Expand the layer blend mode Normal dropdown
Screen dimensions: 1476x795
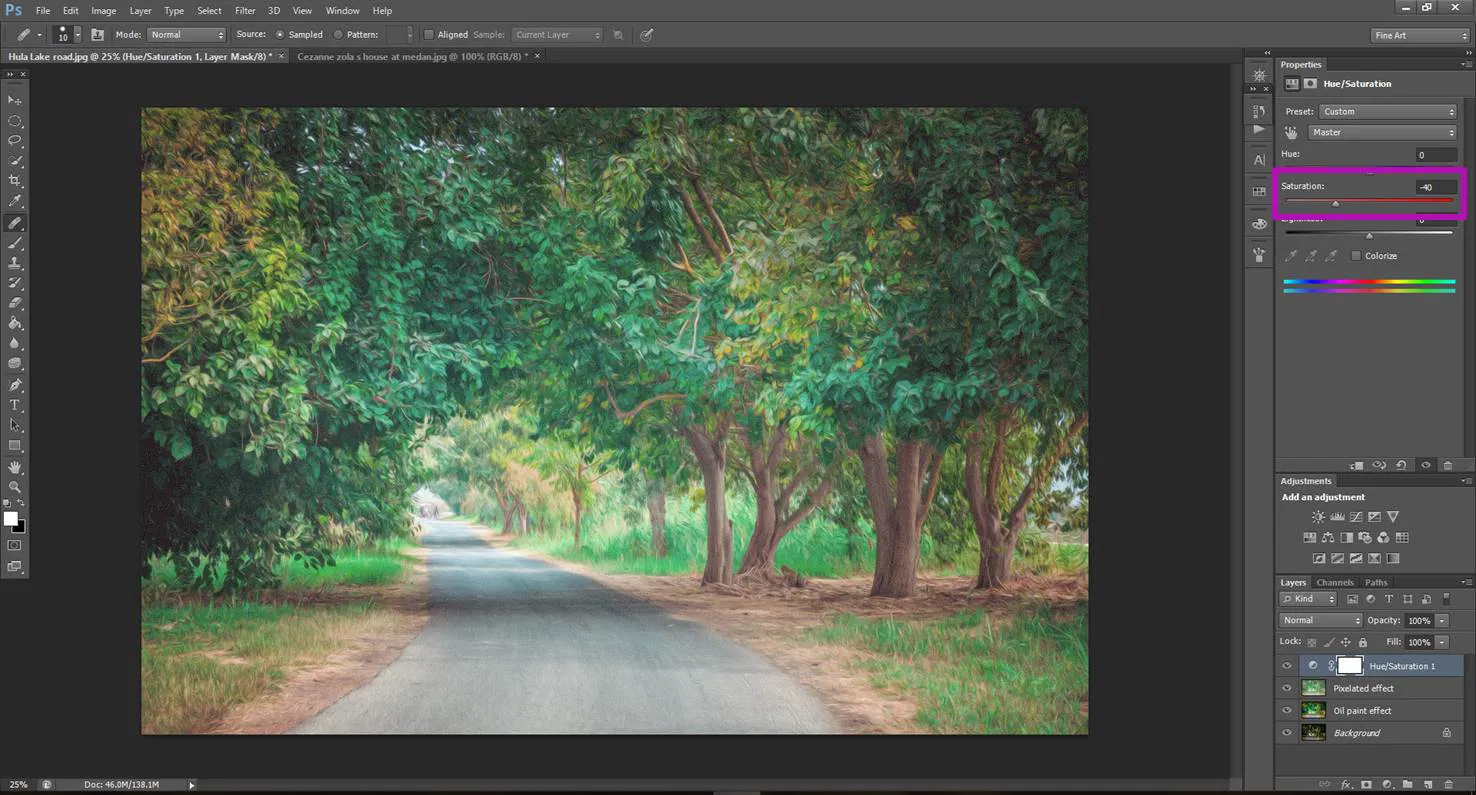[1321, 621]
